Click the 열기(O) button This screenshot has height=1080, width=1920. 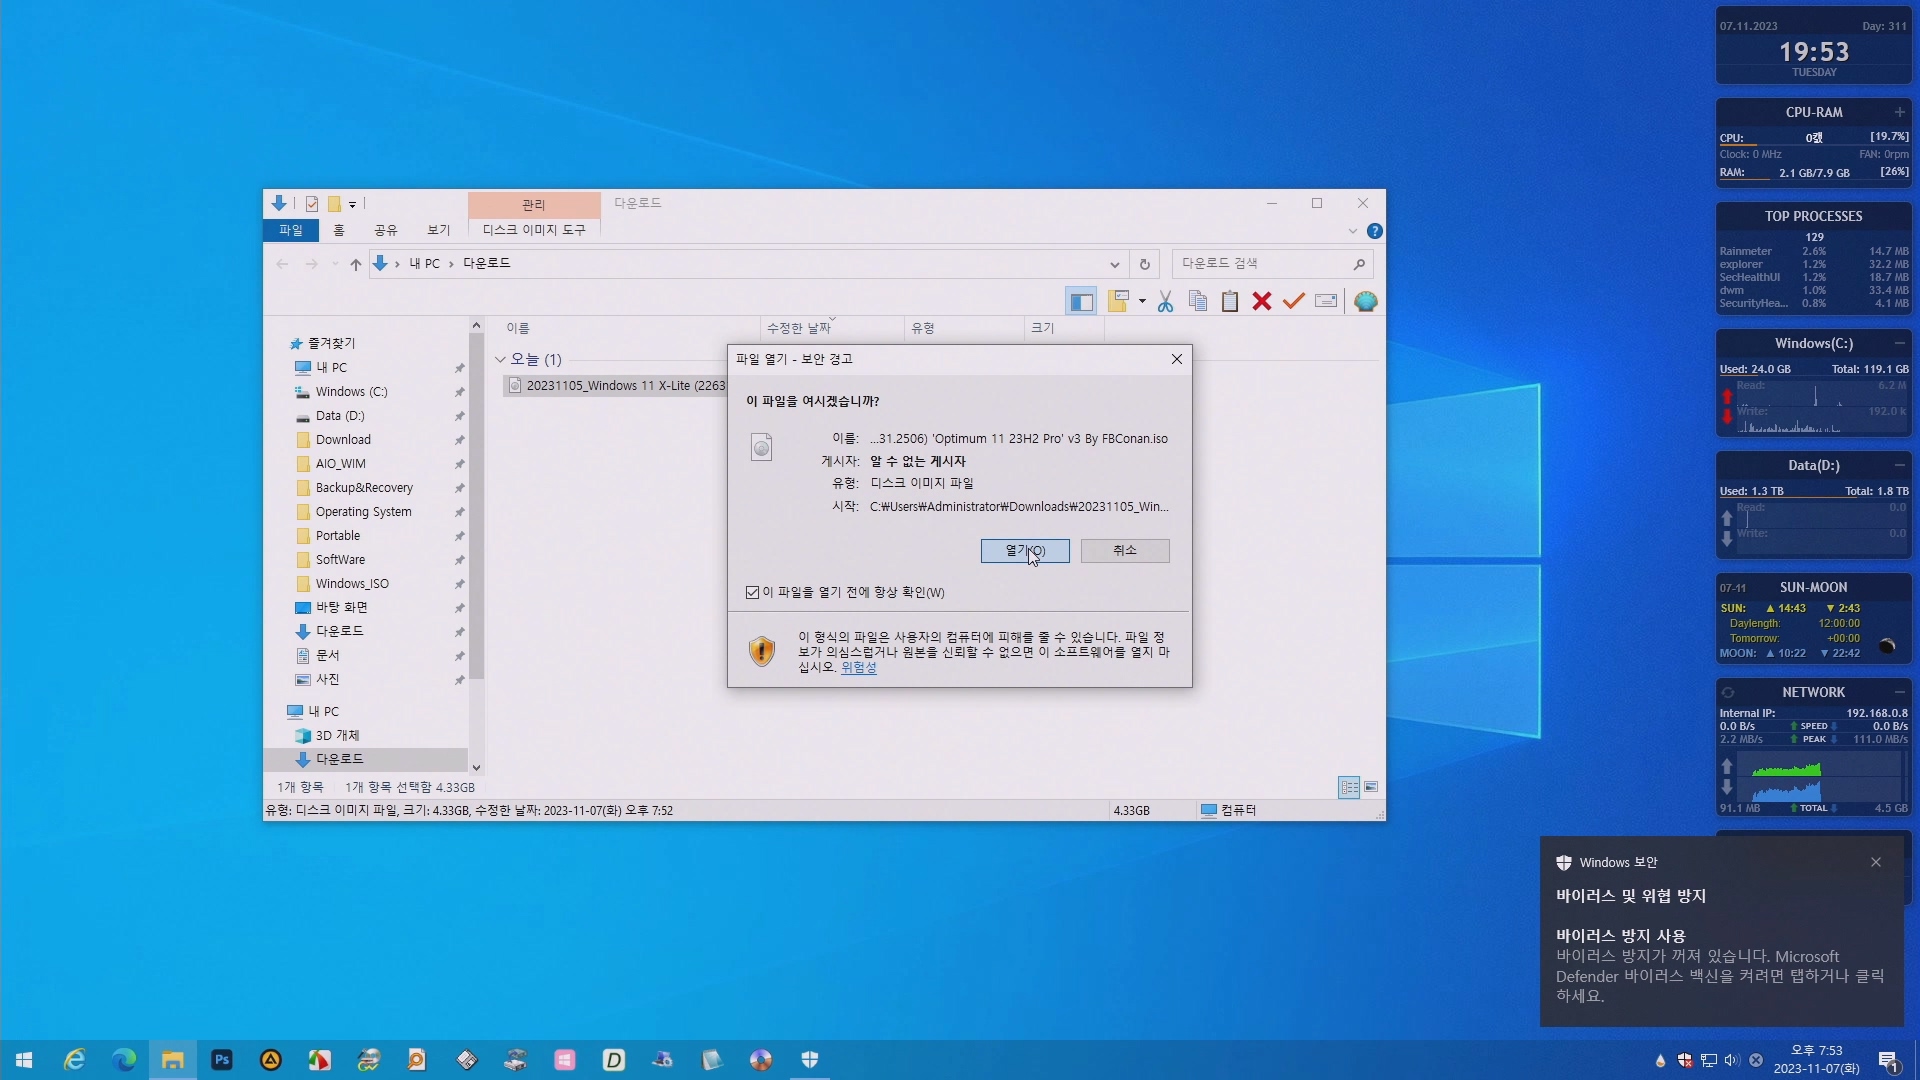(x=1025, y=551)
